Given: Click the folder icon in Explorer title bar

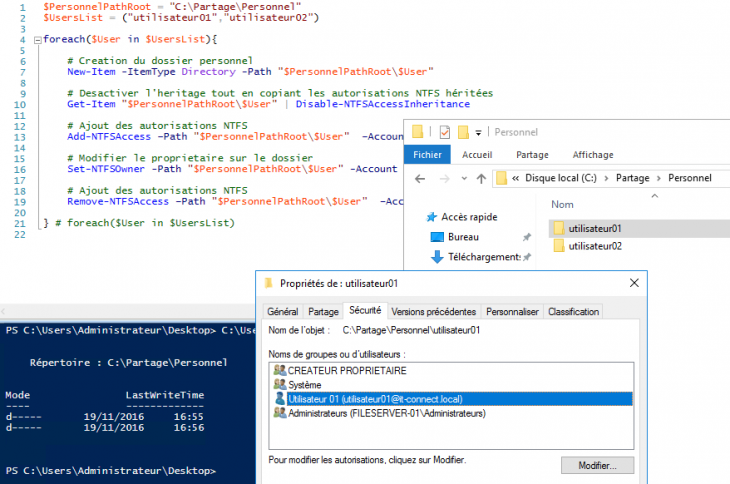Looking at the screenshot, I should (418, 132).
